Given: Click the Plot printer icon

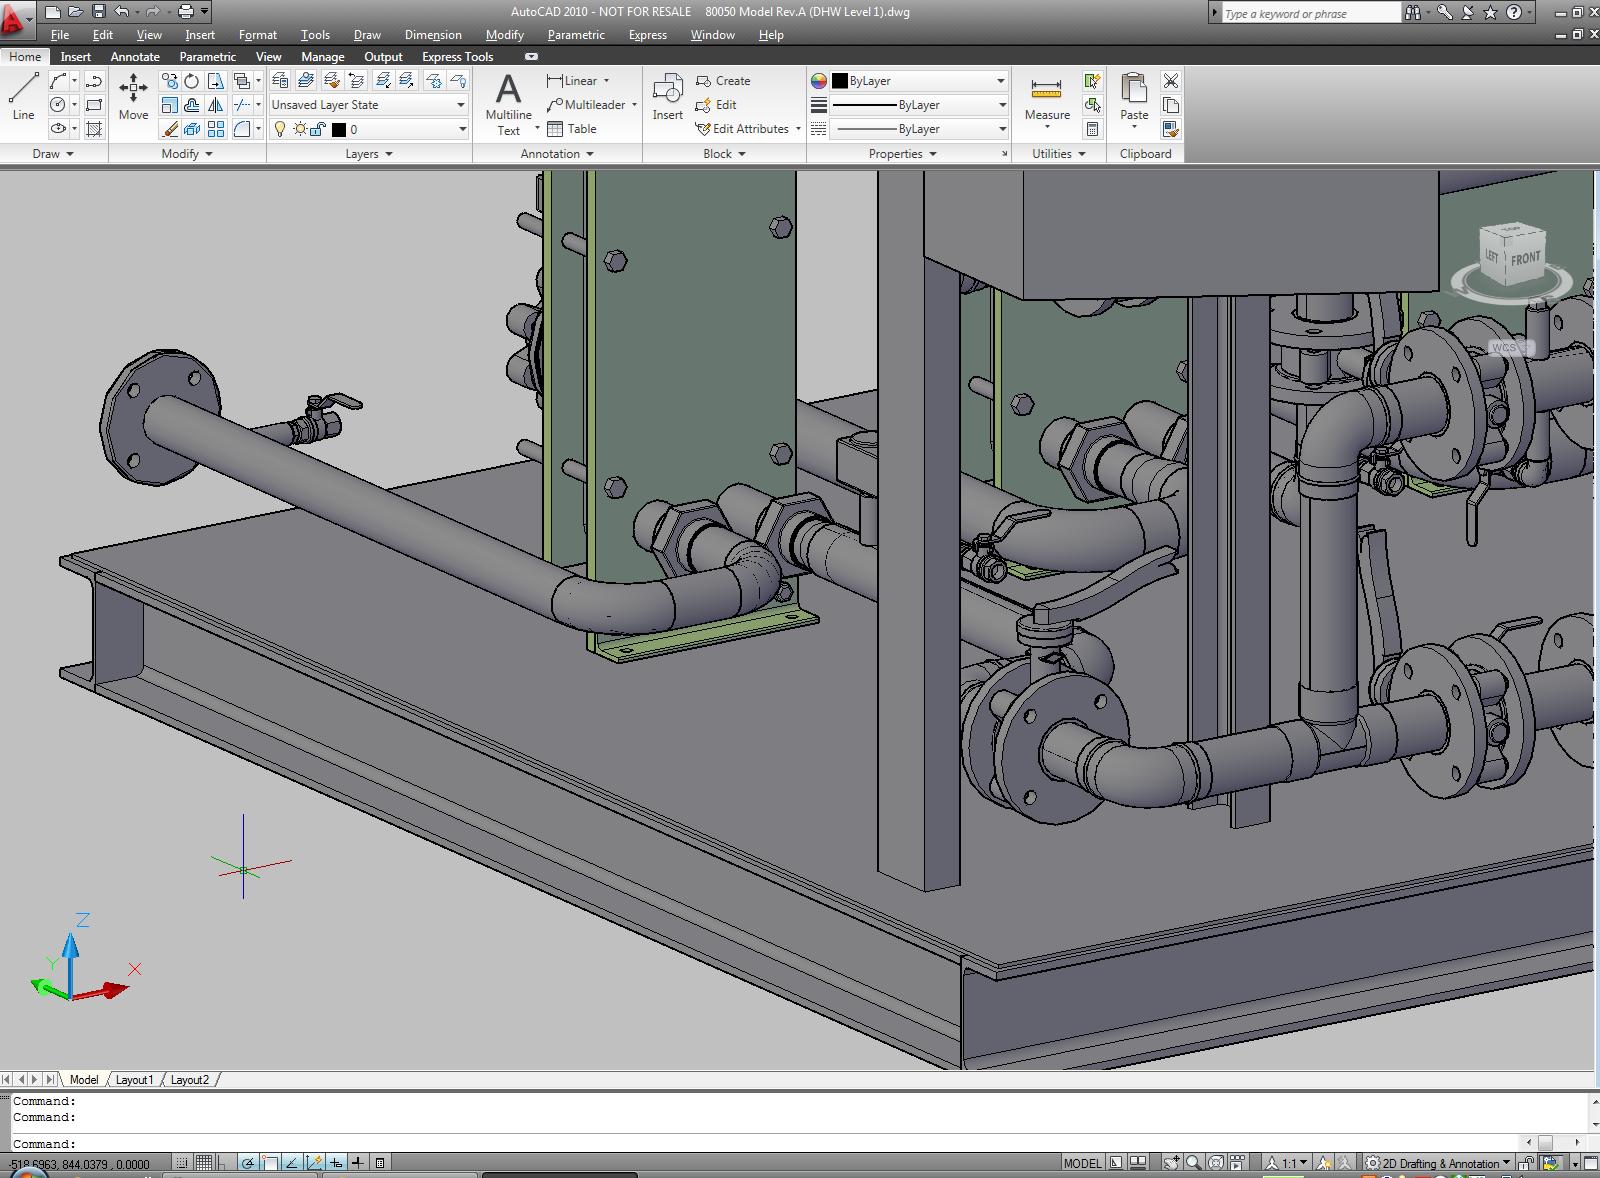Looking at the screenshot, I should click(186, 12).
